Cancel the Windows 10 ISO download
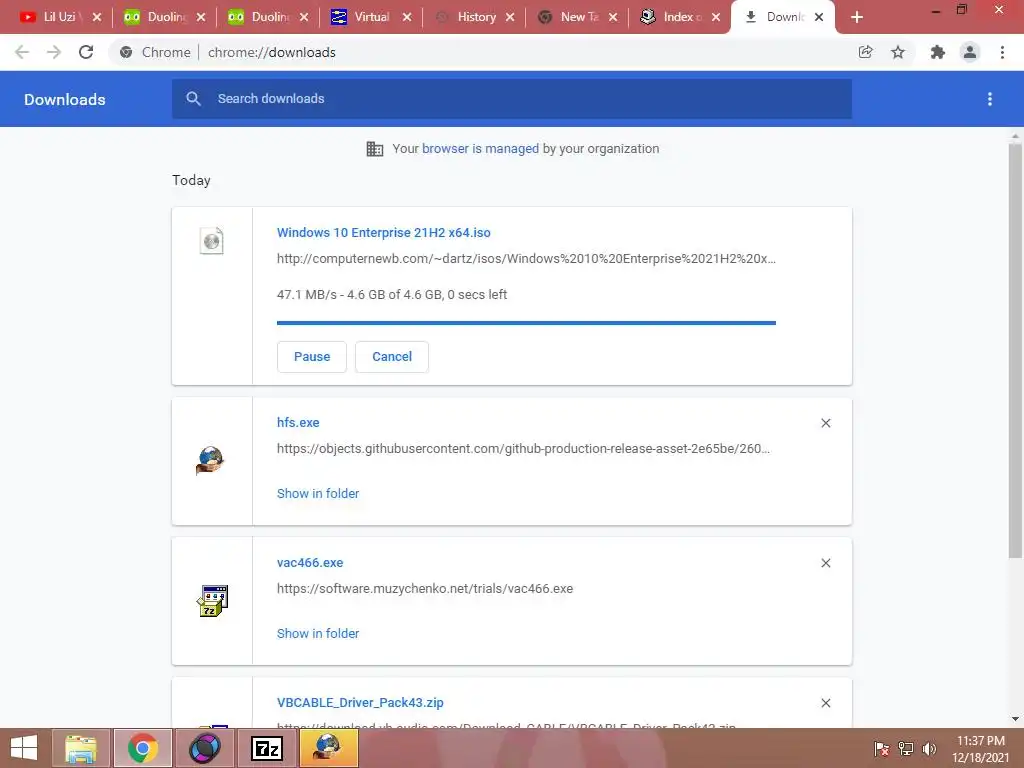The image size is (1024, 768). click(392, 357)
